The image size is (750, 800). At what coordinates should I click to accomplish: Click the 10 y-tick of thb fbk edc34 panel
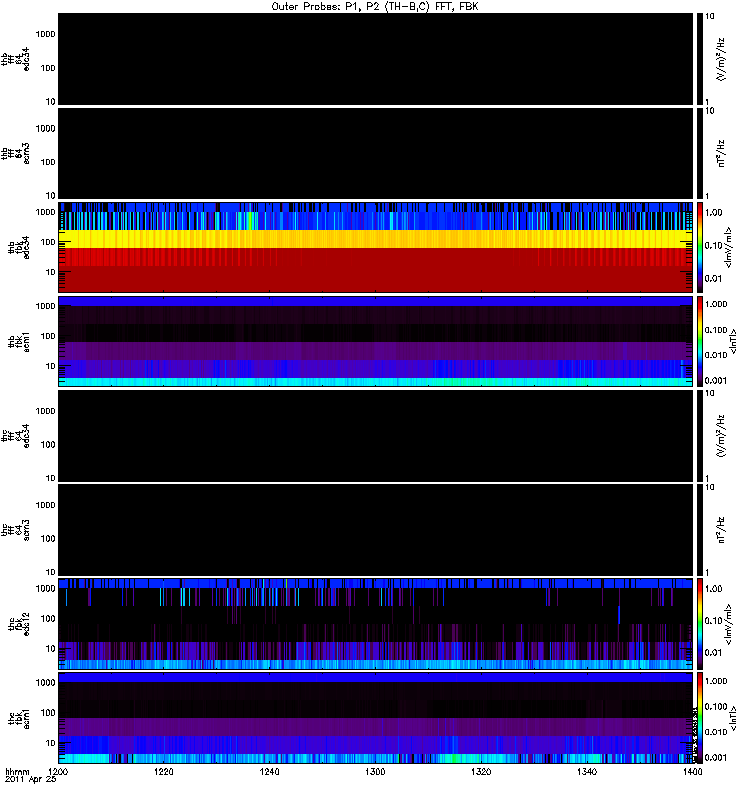coord(50,272)
